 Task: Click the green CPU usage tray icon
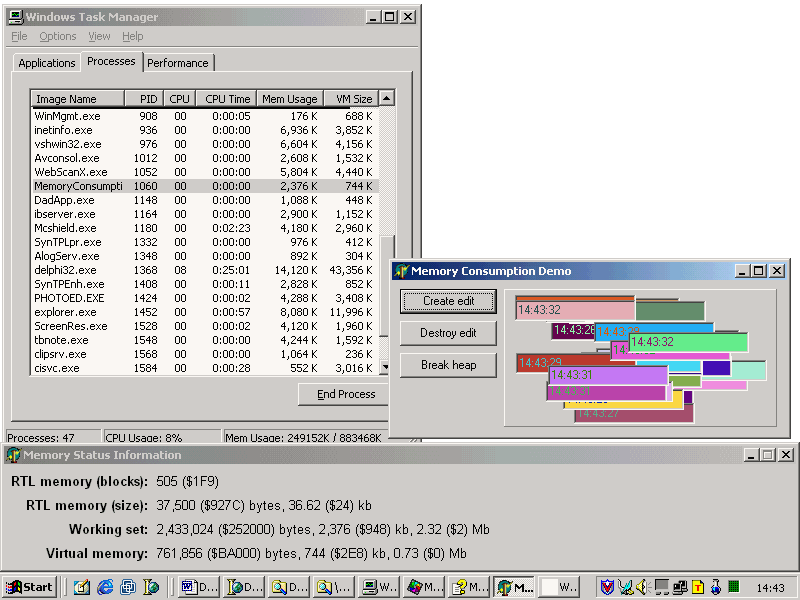coord(733,587)
